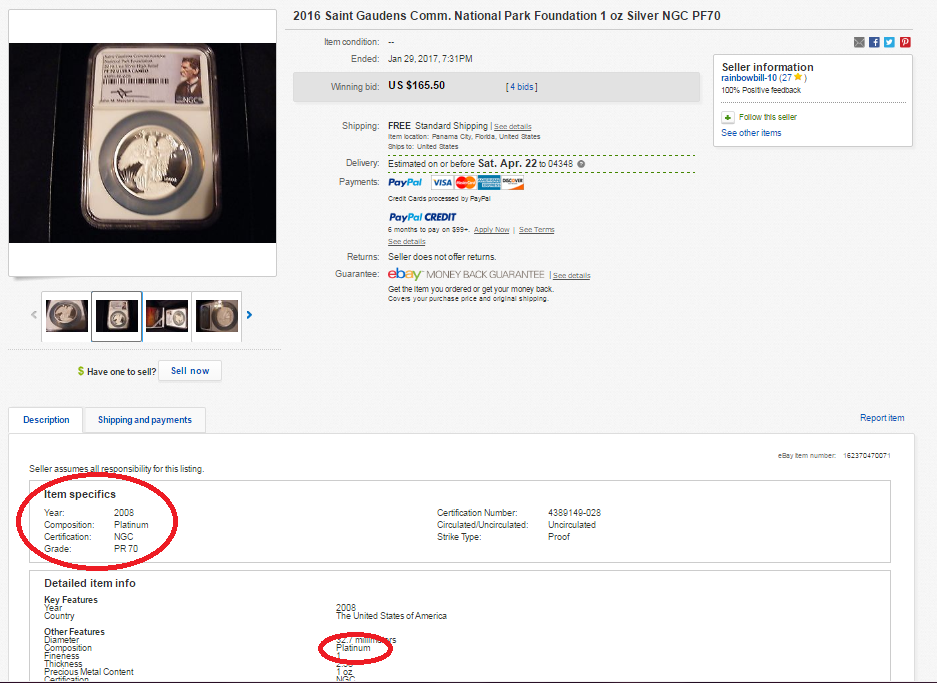Share the listing by email icon
This screenshot has width=937, height=683.
859,42
